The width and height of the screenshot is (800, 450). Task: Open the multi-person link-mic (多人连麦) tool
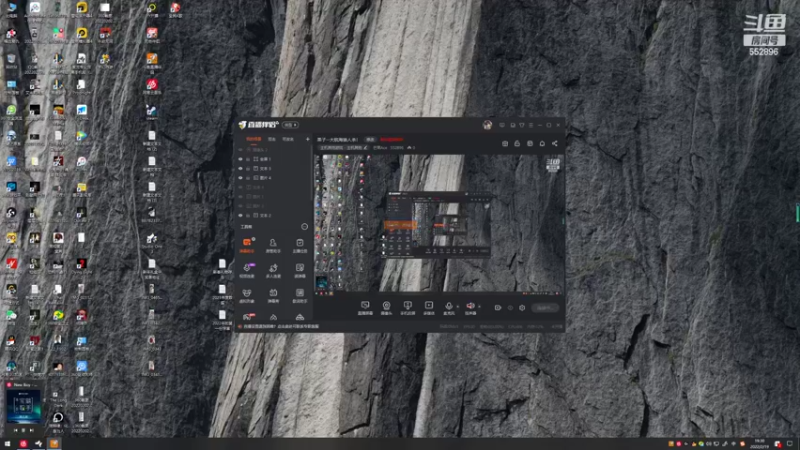click(273, 270)
